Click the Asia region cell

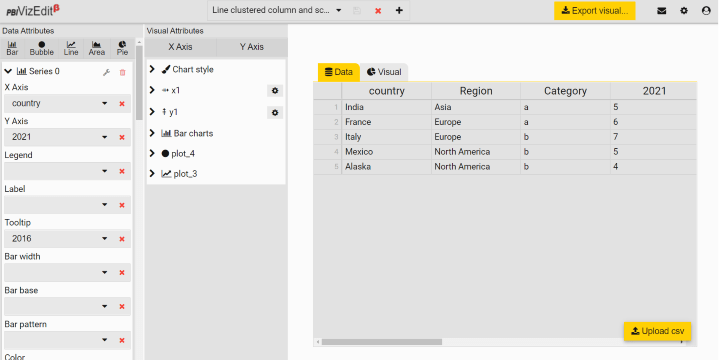pos(476,107)
